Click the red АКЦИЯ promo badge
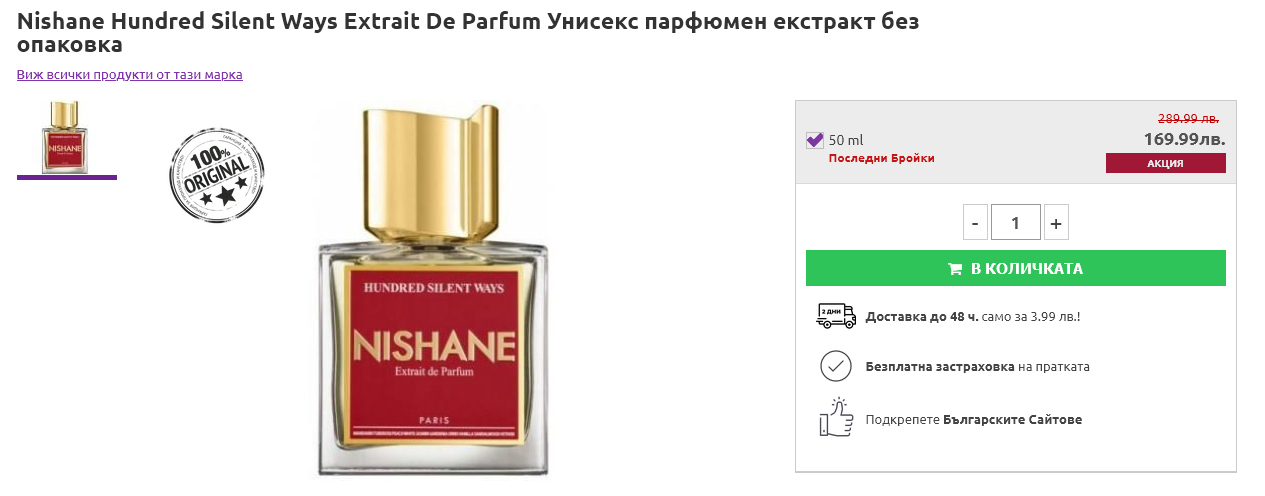This screenshot has height=496, width=1265. [1166, 163]
